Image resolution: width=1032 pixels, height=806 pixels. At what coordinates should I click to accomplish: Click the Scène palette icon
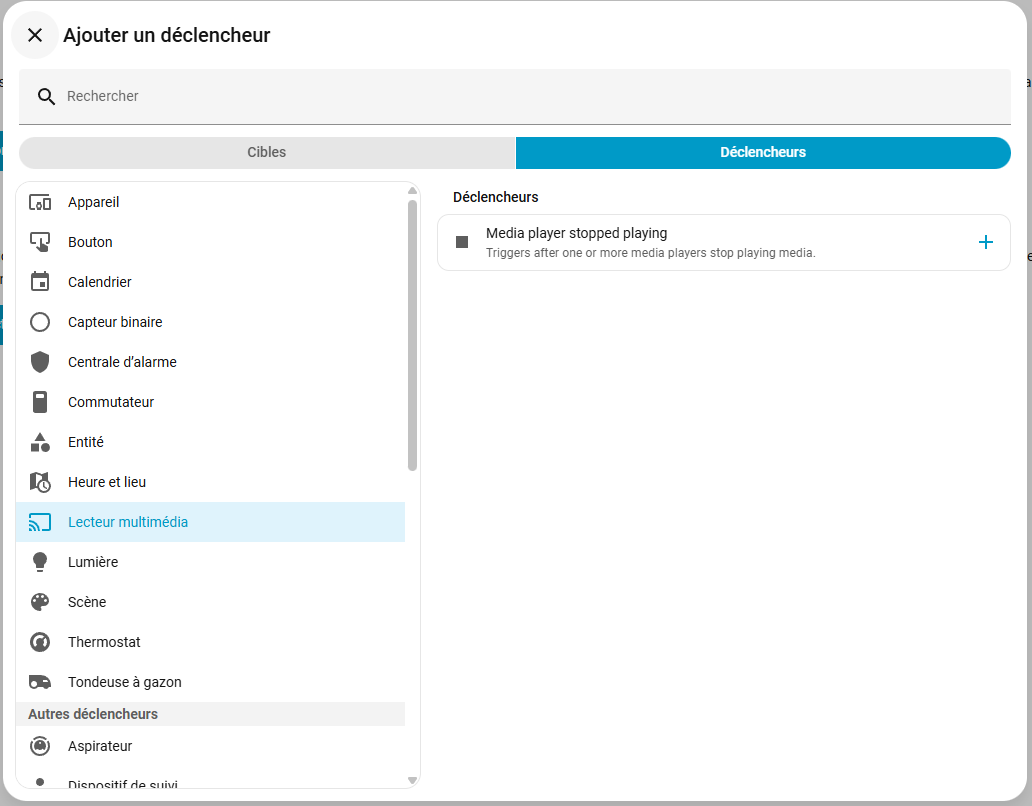point(40,602)
